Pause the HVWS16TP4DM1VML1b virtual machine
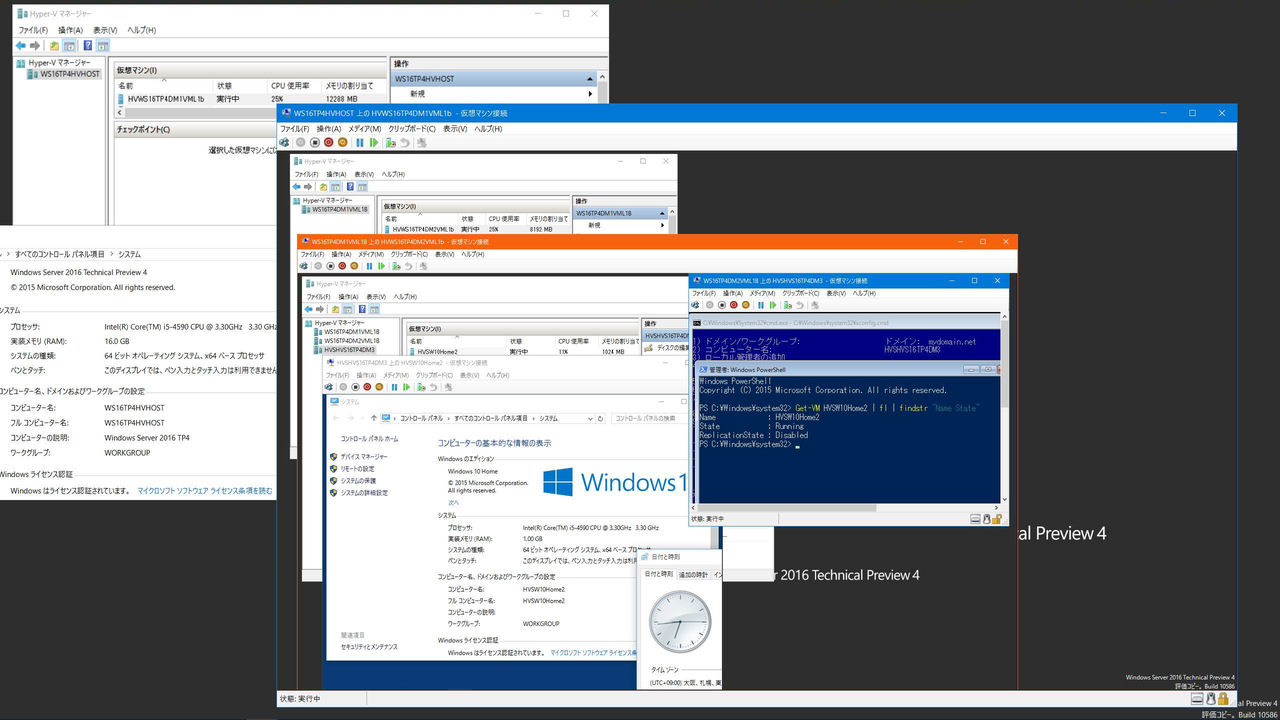Viewport: 1280px width, 720px height. 360,142
